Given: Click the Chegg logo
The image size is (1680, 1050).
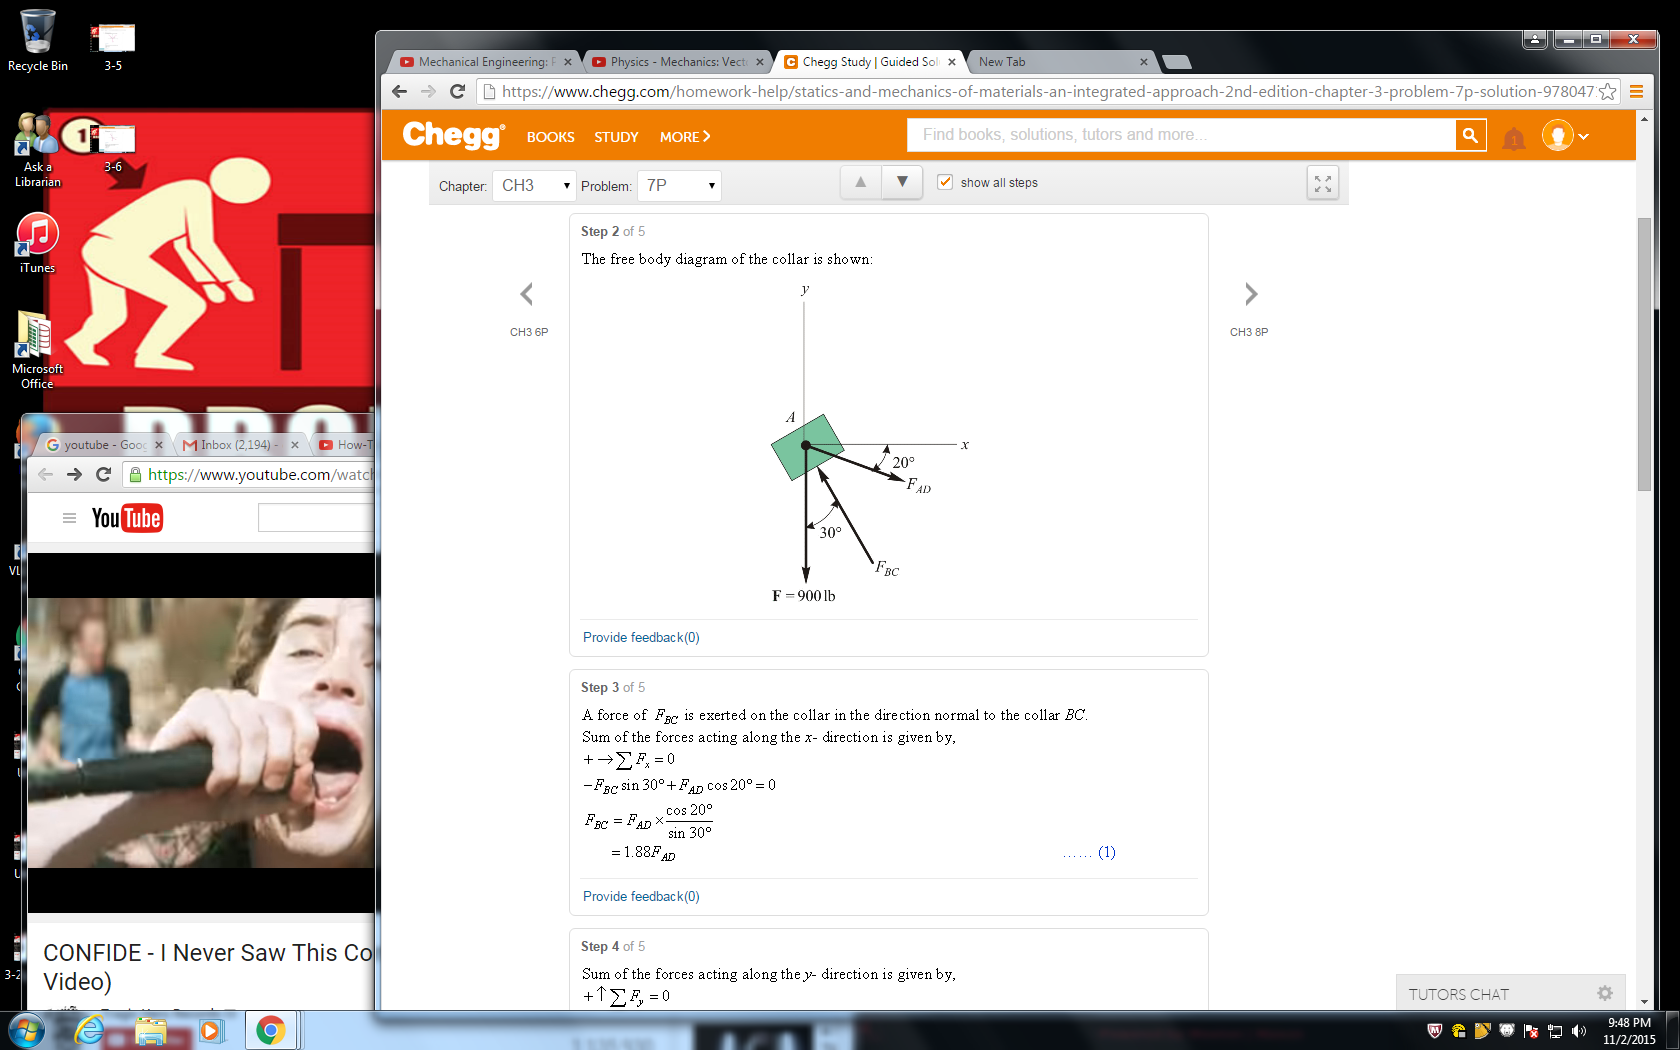Looking at the screenshot, I should coord(451,135).
